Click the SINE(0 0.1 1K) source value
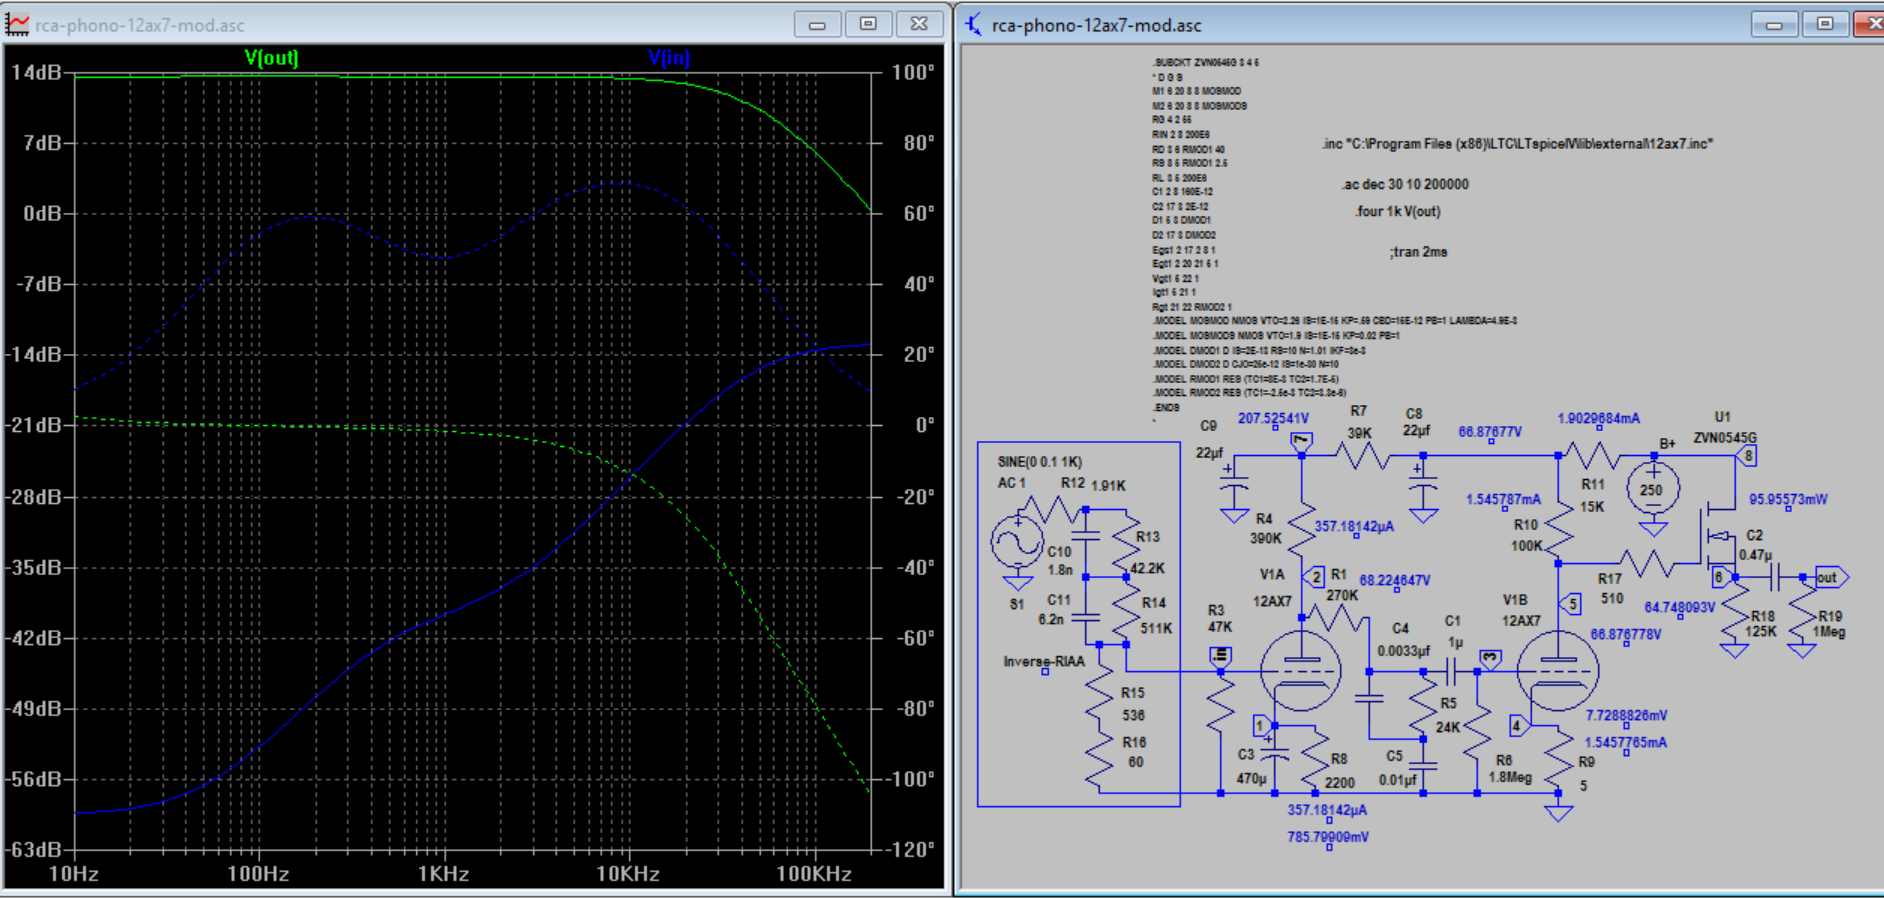Screen dimensions: 1884x898 coord(1040,462)
